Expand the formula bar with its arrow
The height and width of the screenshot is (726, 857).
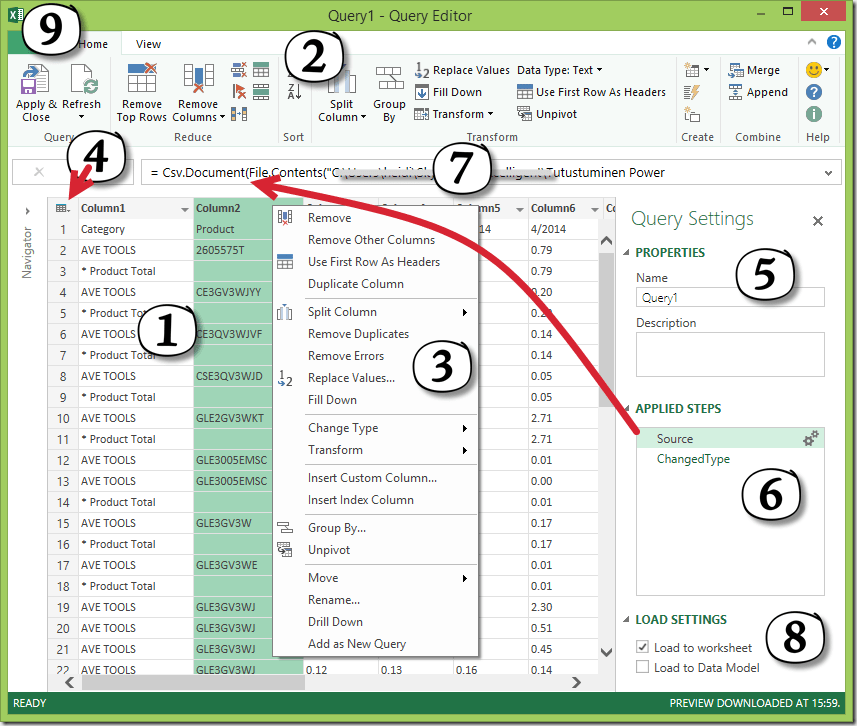(829, 173)
